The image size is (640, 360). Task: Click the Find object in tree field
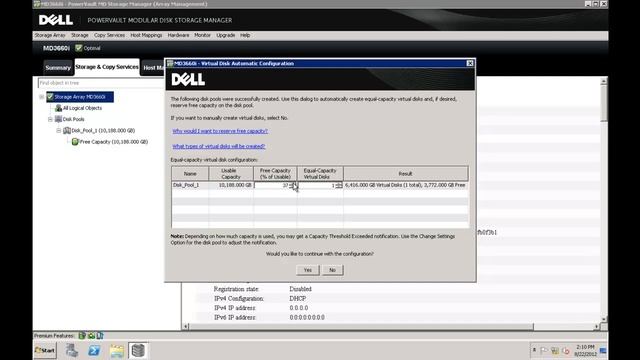[x=101, y=83]
